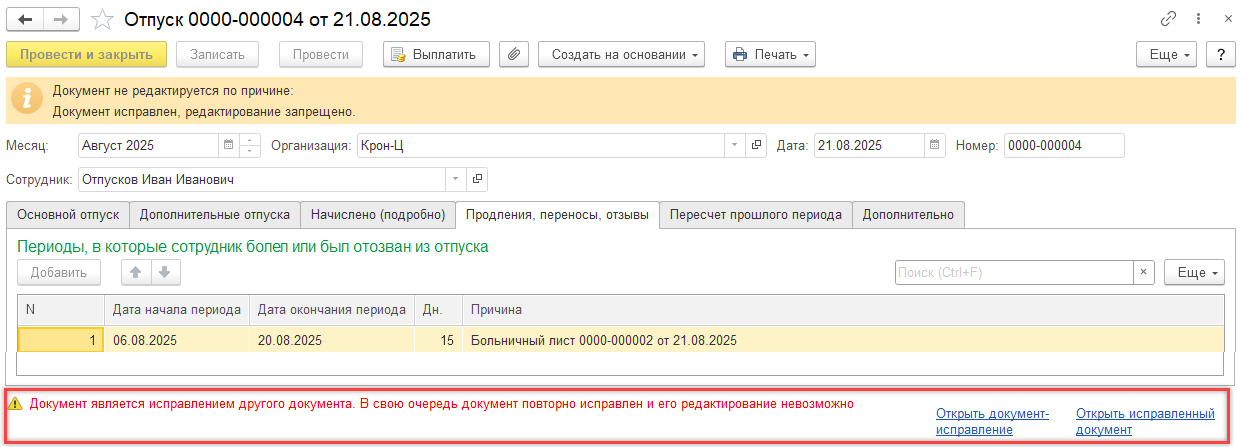Click the Записать button

pos(217,54)
